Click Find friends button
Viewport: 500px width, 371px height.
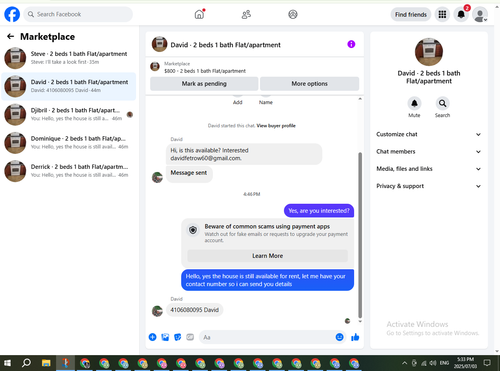point(411,14)
